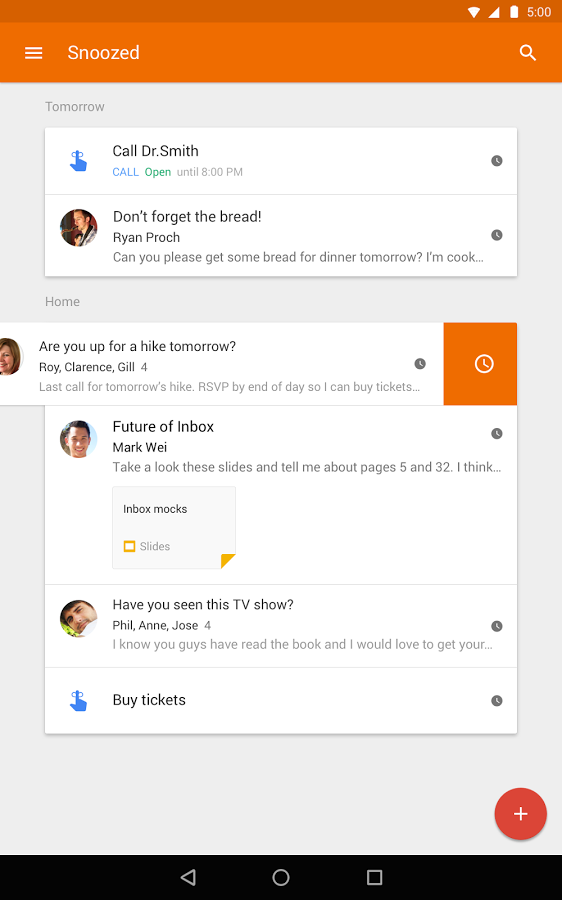This screenshot has width=562, height=900.
Task: Click the blue CALL link
Action: pyautogui.click(x=125, y=172)
